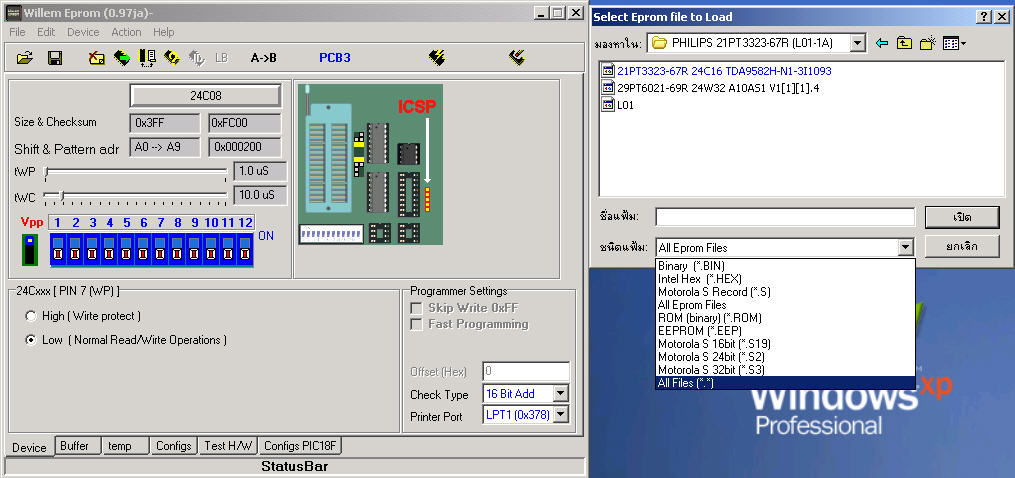Click the open file folder icon in Willem toolbar
Image resolution: width=1015 pixels, height=478 pixels.
[x=25, y=58]
